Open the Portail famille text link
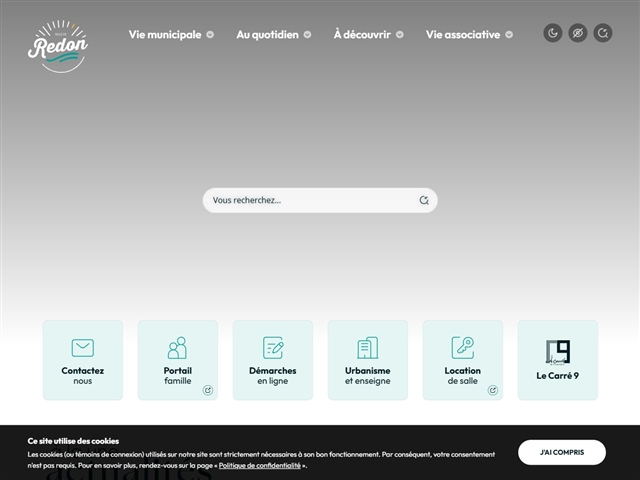The width and height of the screenshot is (640, 480). [178, 376]
